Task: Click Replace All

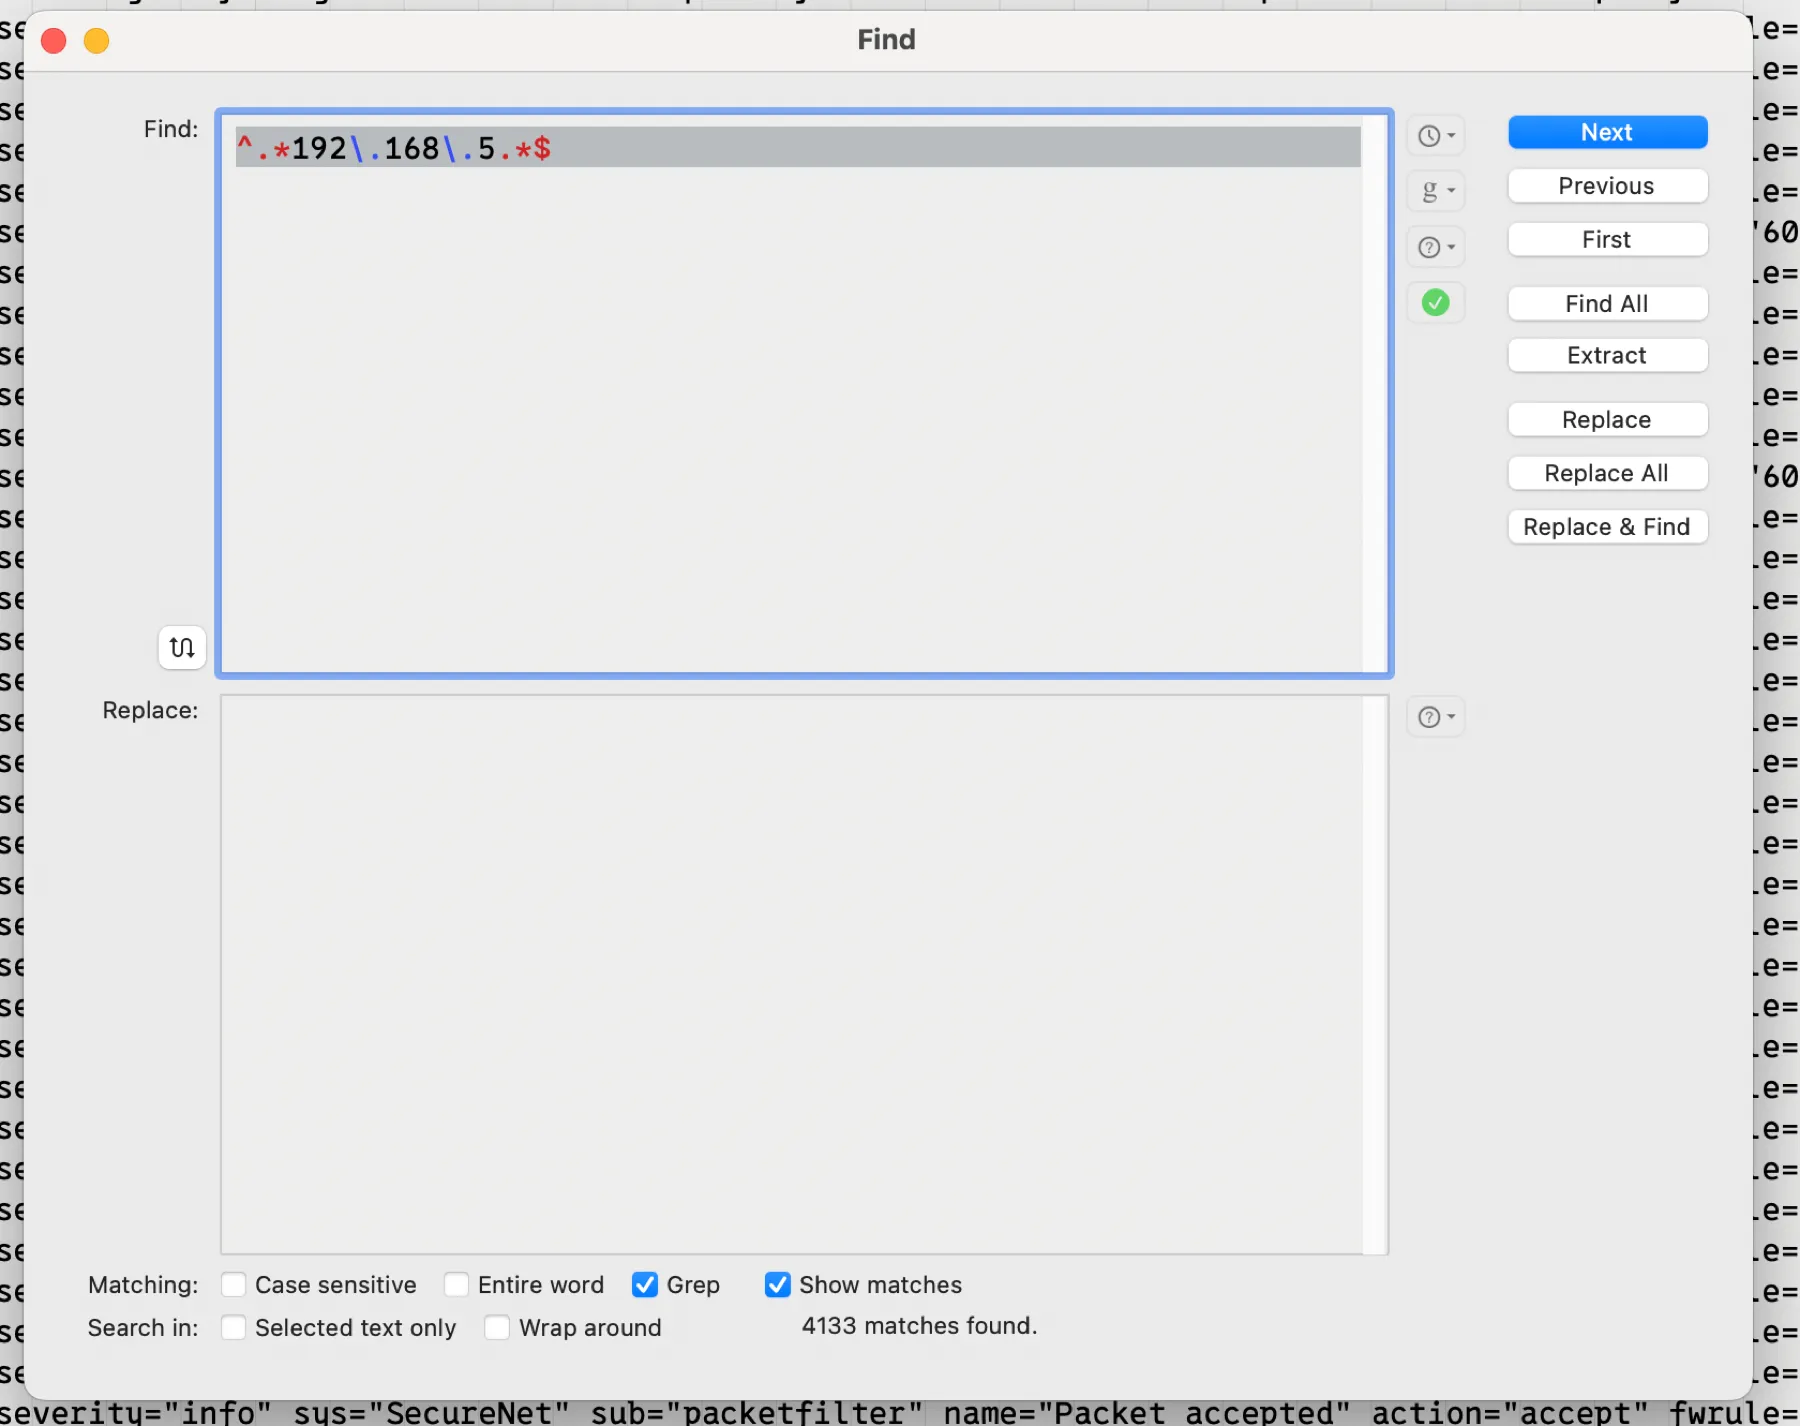Action: [1606, 473]
